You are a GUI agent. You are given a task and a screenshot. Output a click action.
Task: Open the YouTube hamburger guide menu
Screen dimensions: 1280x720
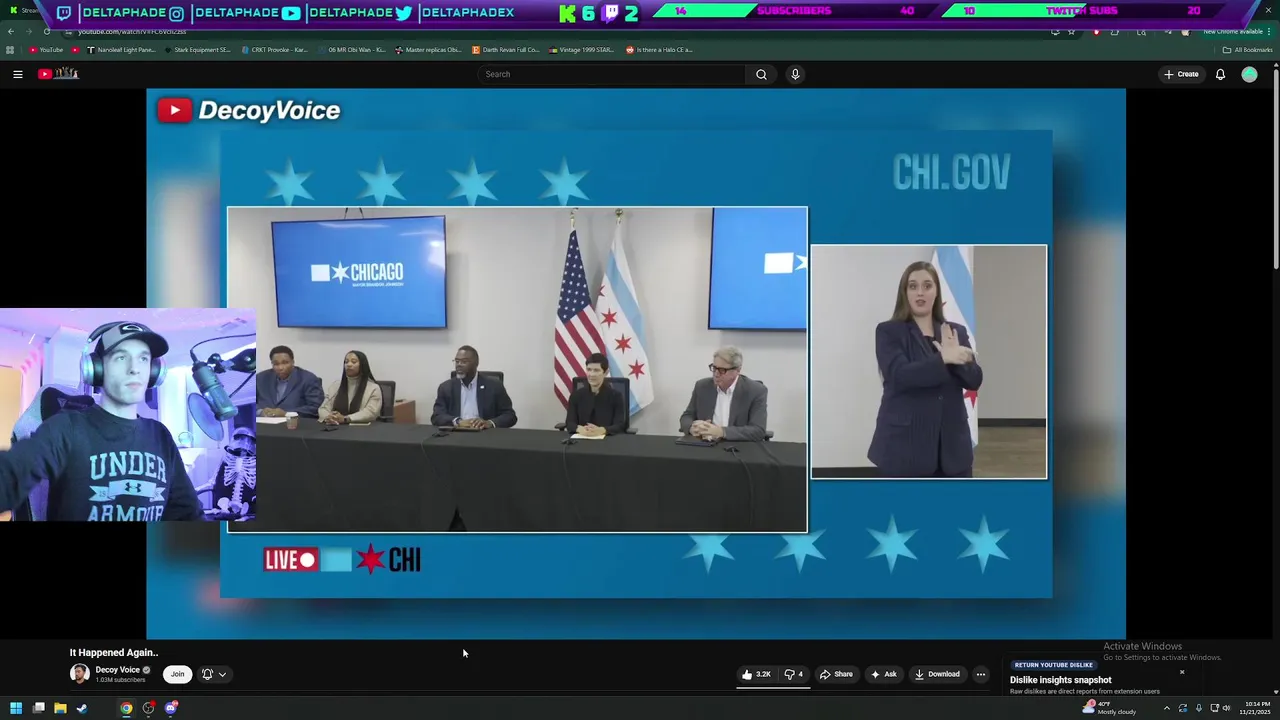point(17,74)
